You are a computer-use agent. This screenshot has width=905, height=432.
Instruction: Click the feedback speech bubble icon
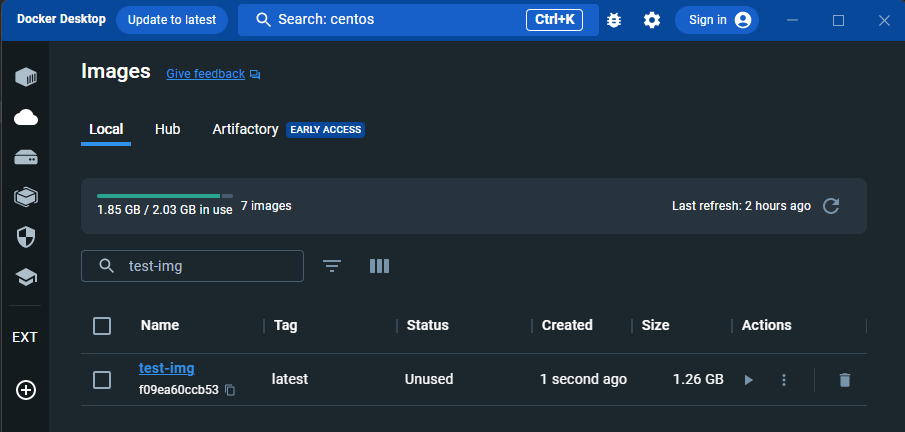pos(255,75)
